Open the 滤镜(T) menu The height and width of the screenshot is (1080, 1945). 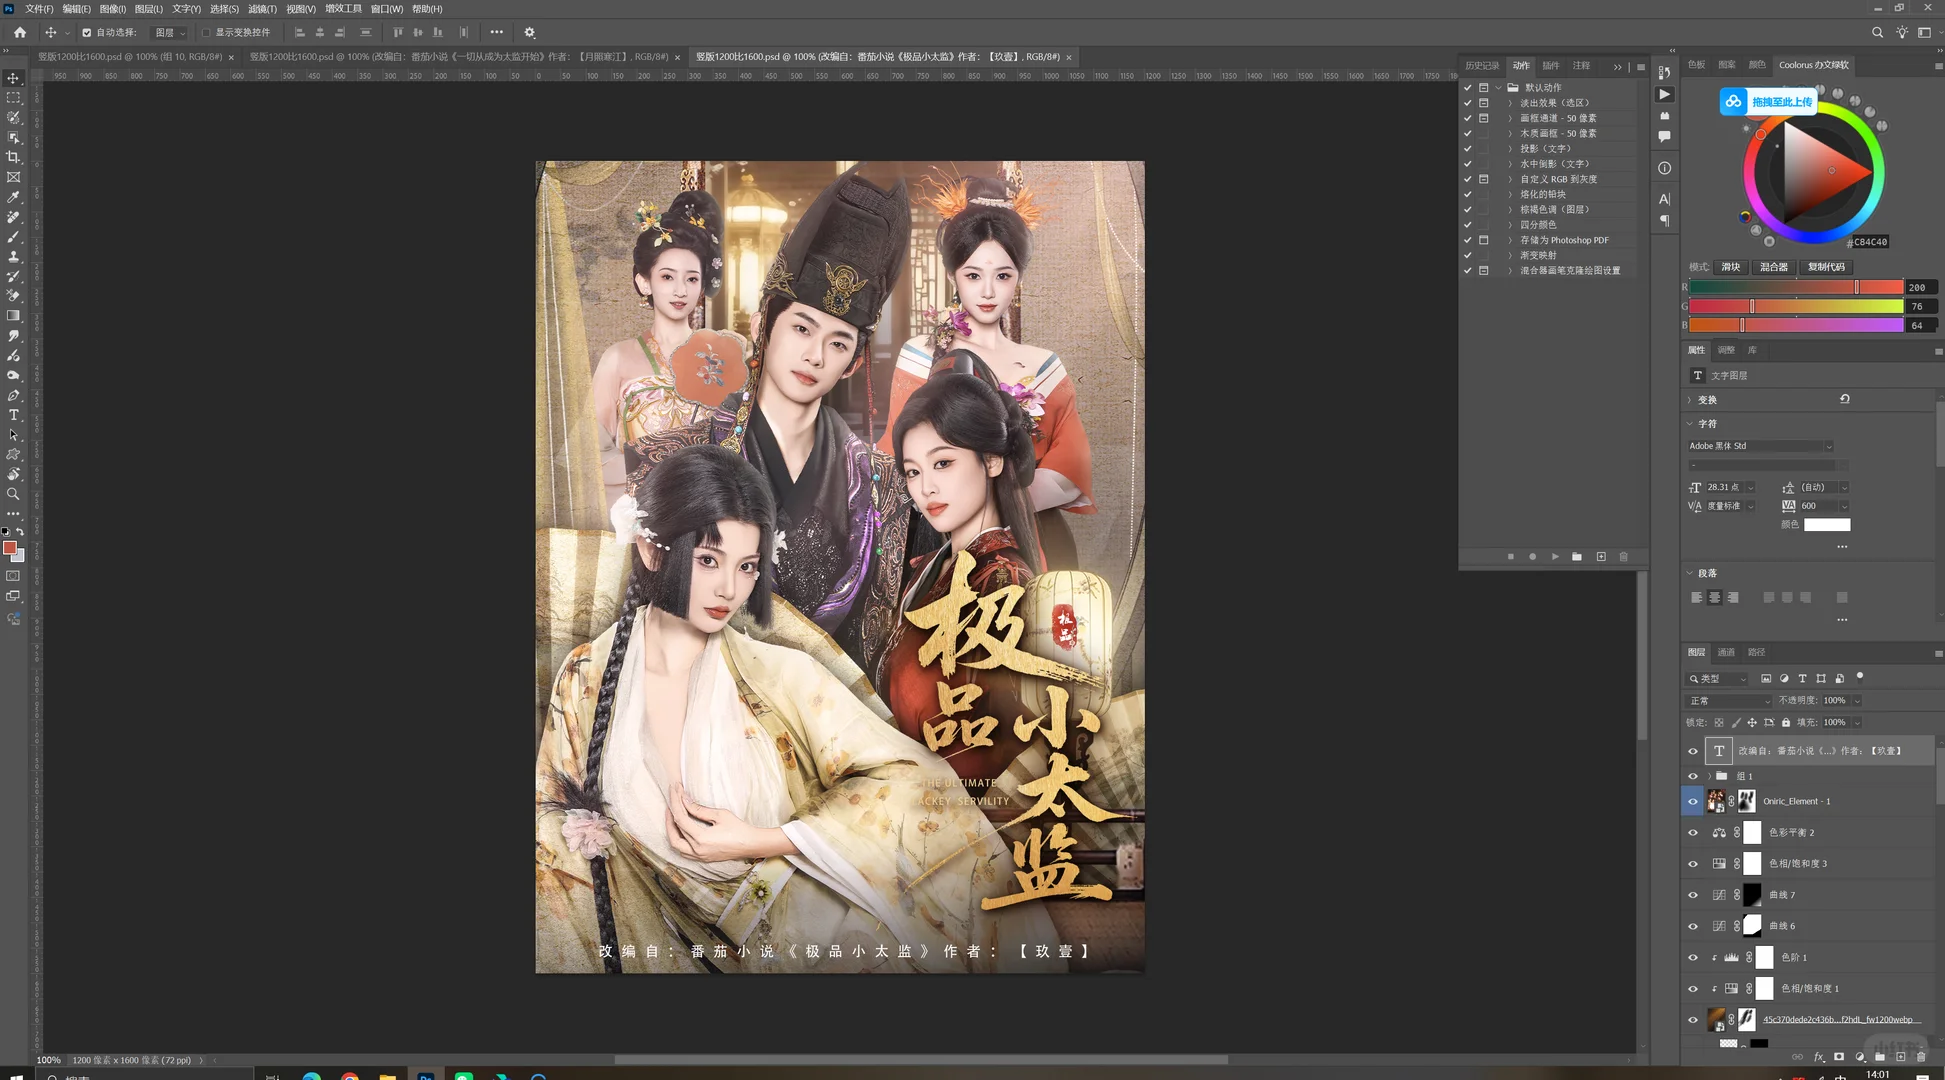pos(262,8)
